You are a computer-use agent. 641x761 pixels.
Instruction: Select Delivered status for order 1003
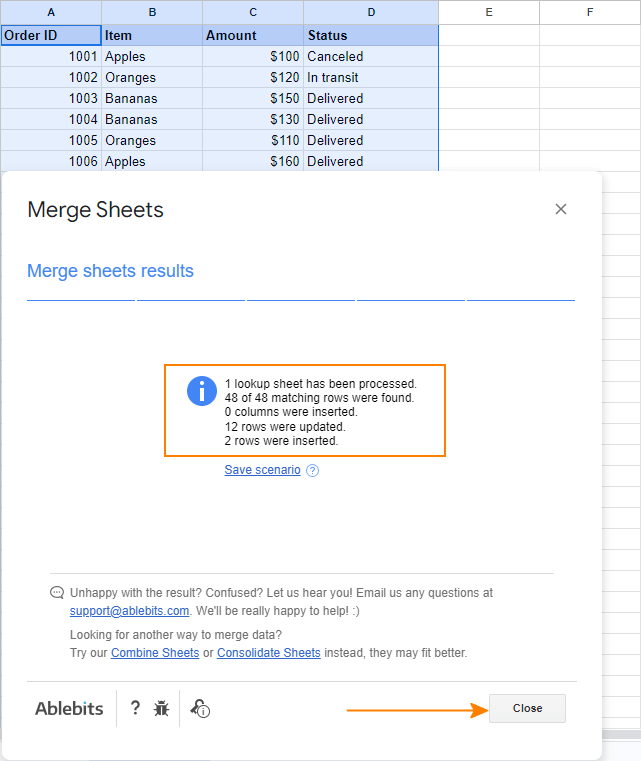(371, 98)
